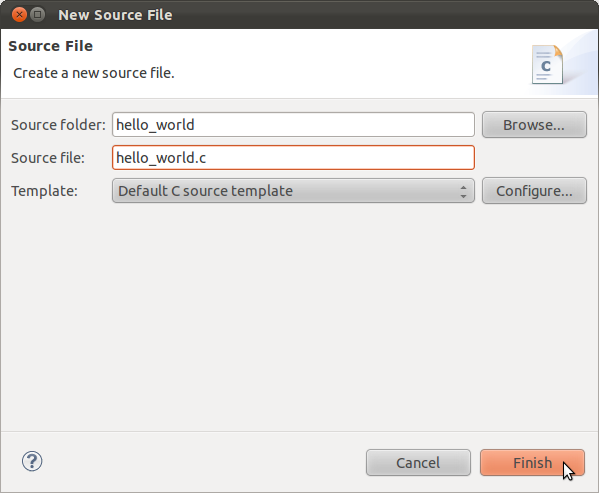Browse for a source folder
This screenshot has height=493, width=599.
(x=534, y=125)
